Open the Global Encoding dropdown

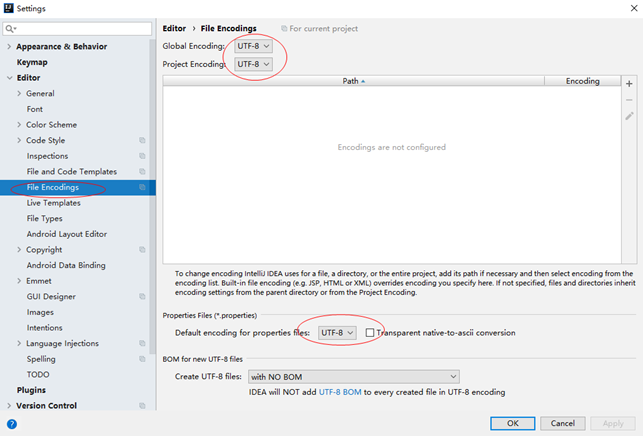[x=253, y=46]
